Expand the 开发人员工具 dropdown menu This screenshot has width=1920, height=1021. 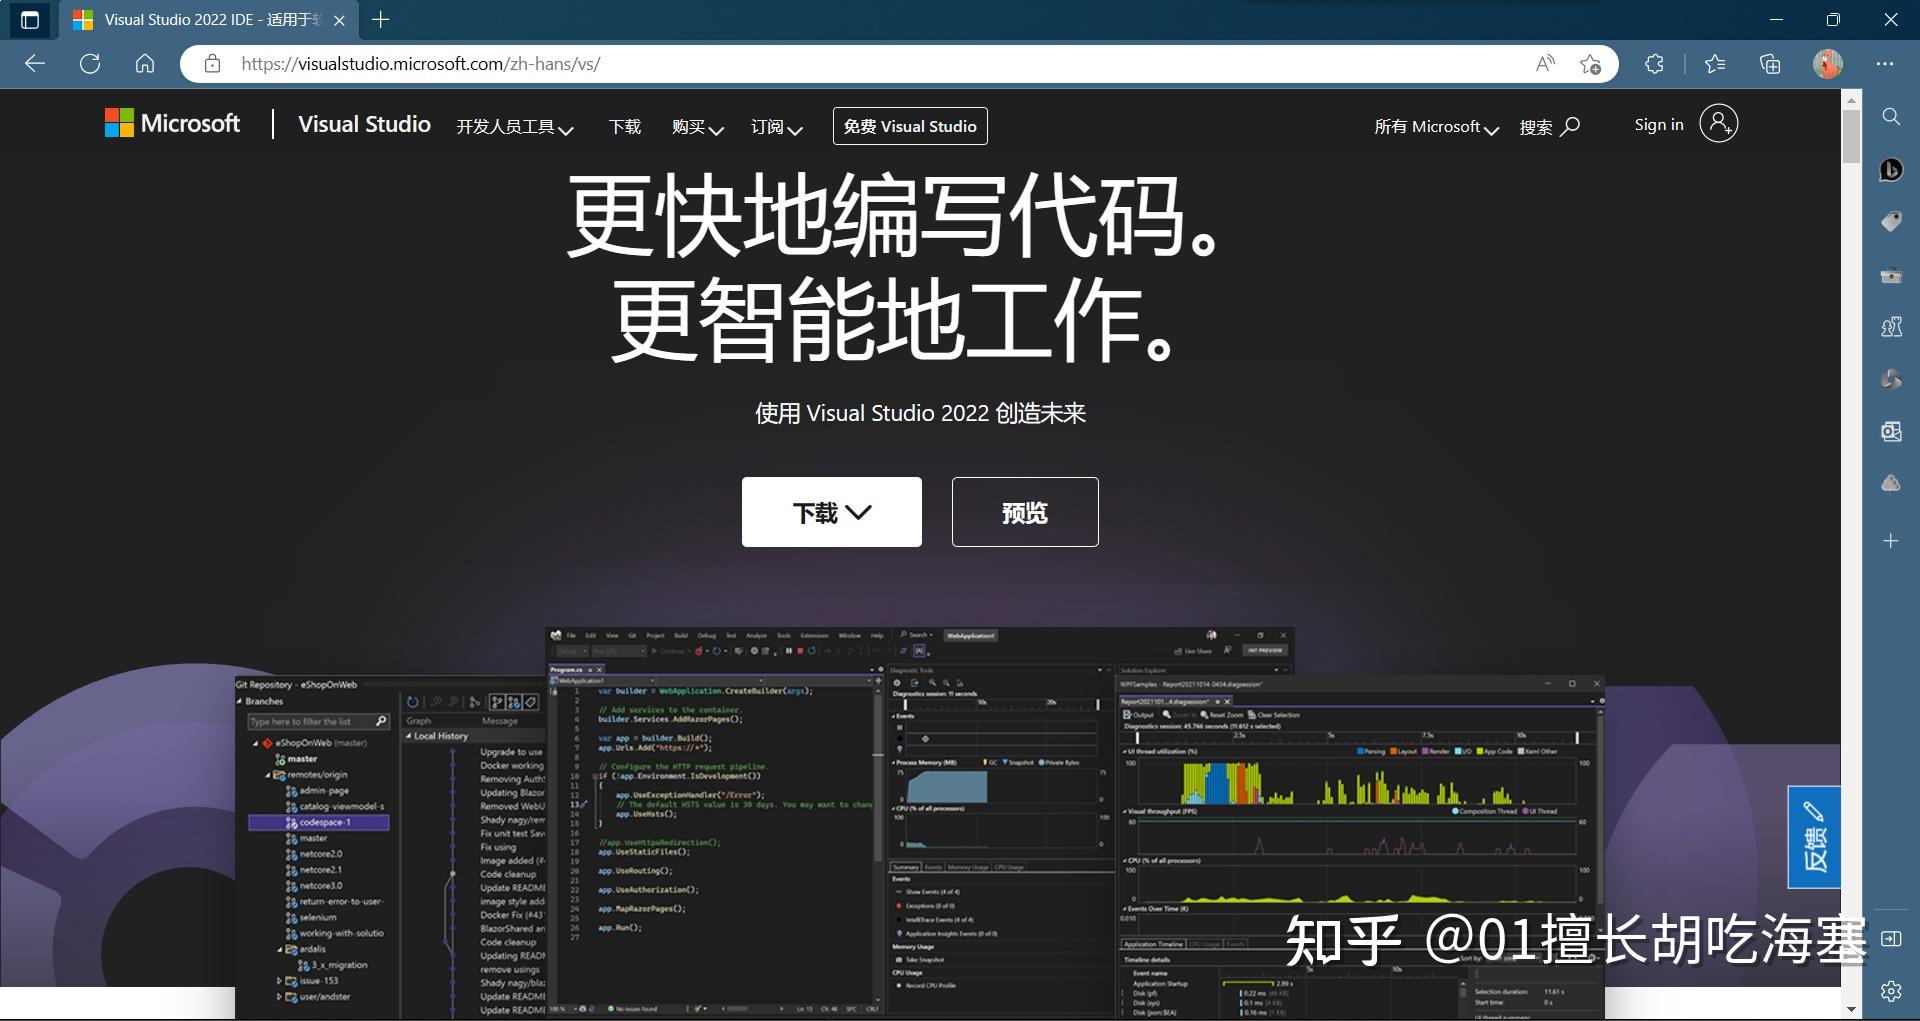tap(515, 127)
